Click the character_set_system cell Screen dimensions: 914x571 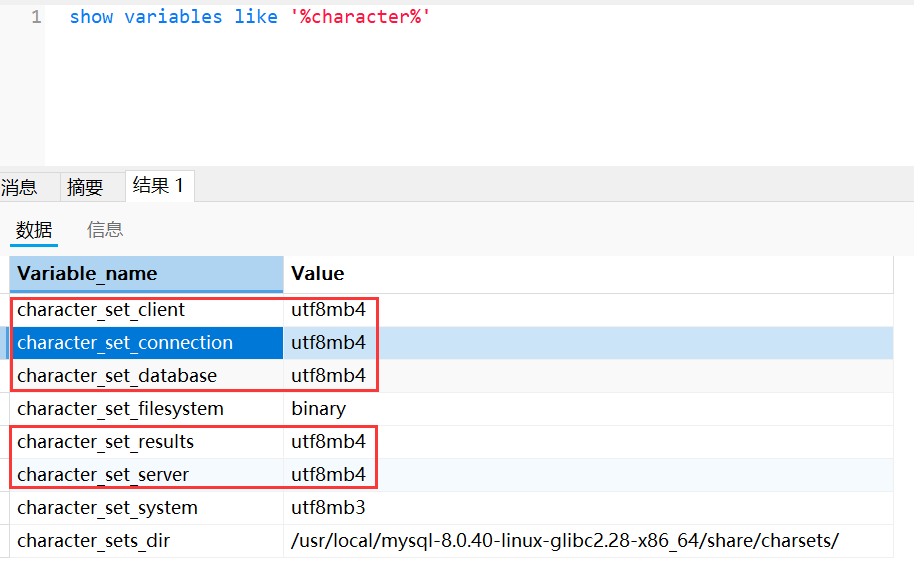(x=107, y=508)
